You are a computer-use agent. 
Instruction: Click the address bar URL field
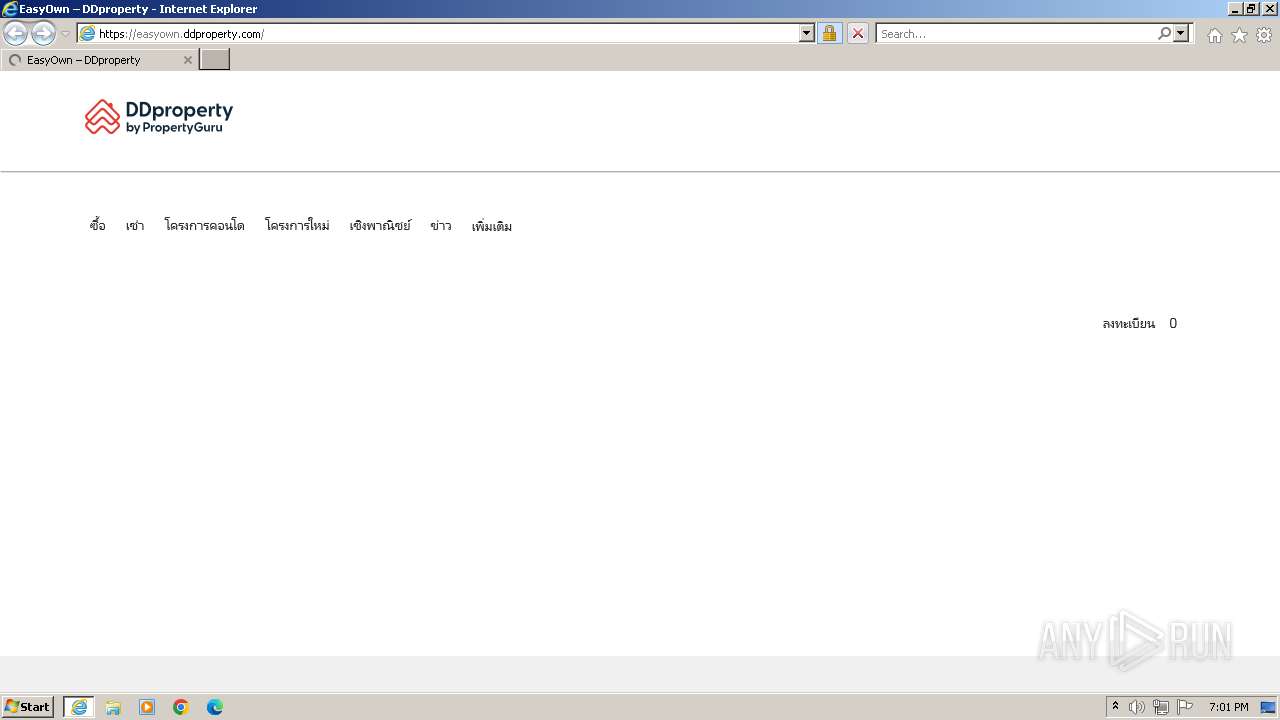[438, 33]
